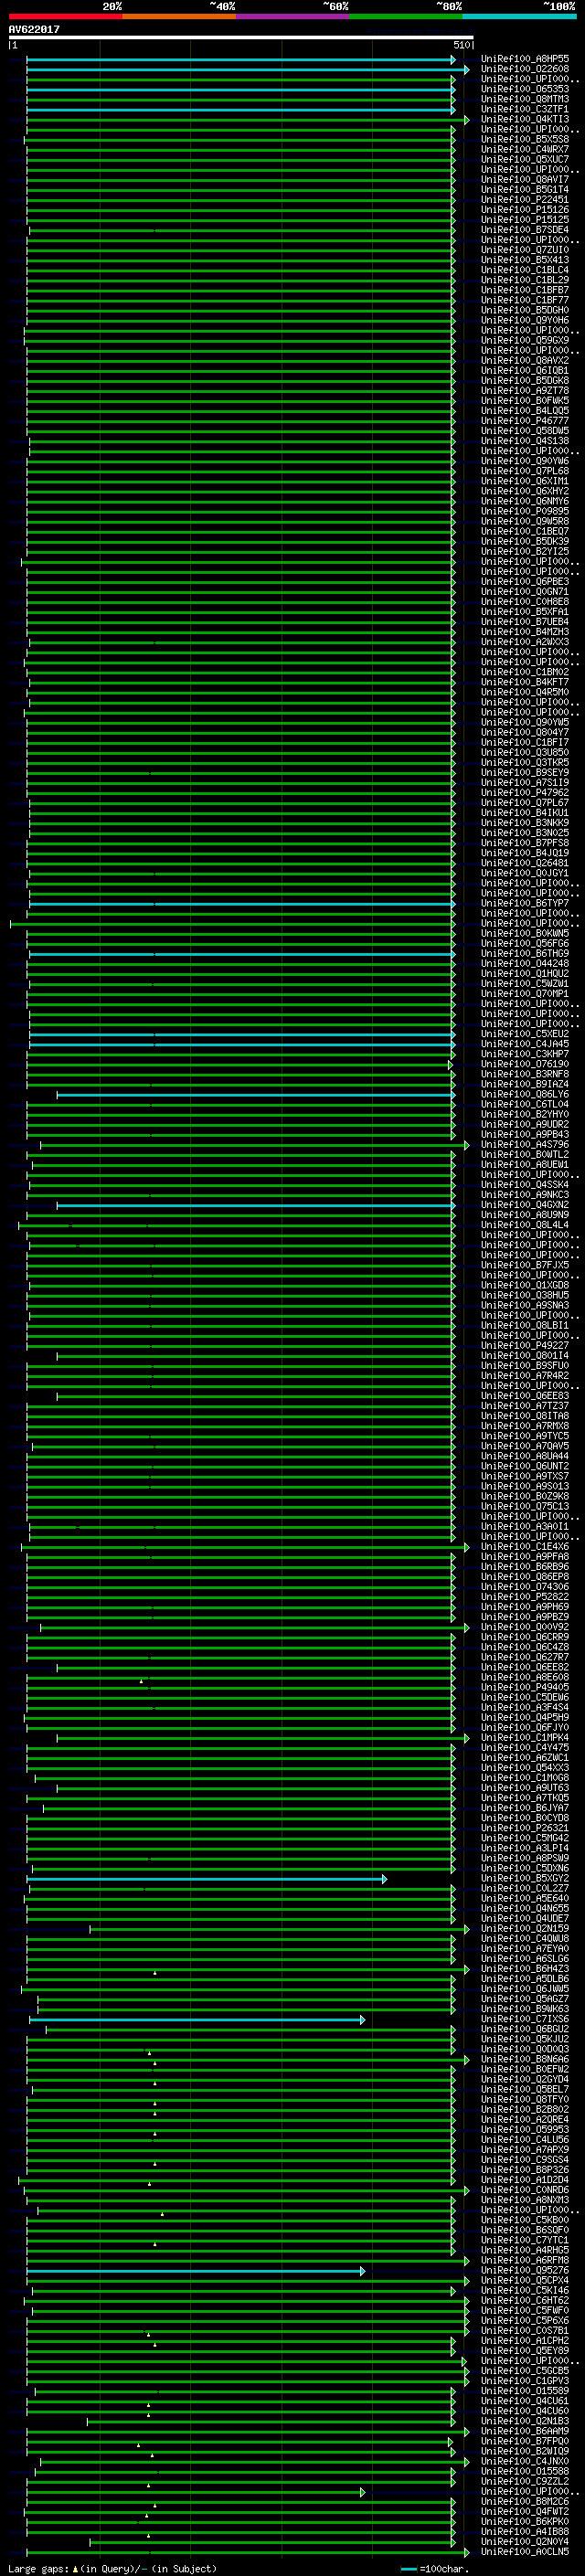Select the UniRef100_P15126 label
The width and height of the screenshot is (585, 2576).
[x=525, y=209]
